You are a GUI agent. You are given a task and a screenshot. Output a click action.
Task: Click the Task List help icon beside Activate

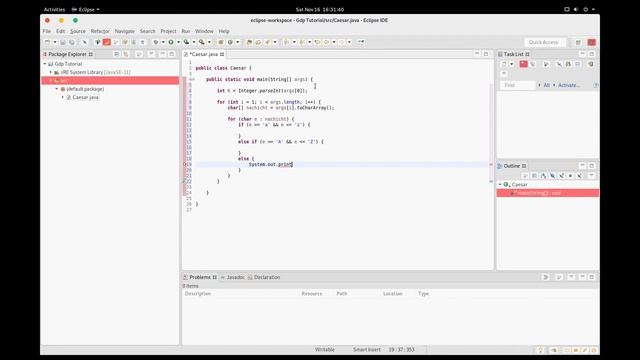(x=596, y=85)
